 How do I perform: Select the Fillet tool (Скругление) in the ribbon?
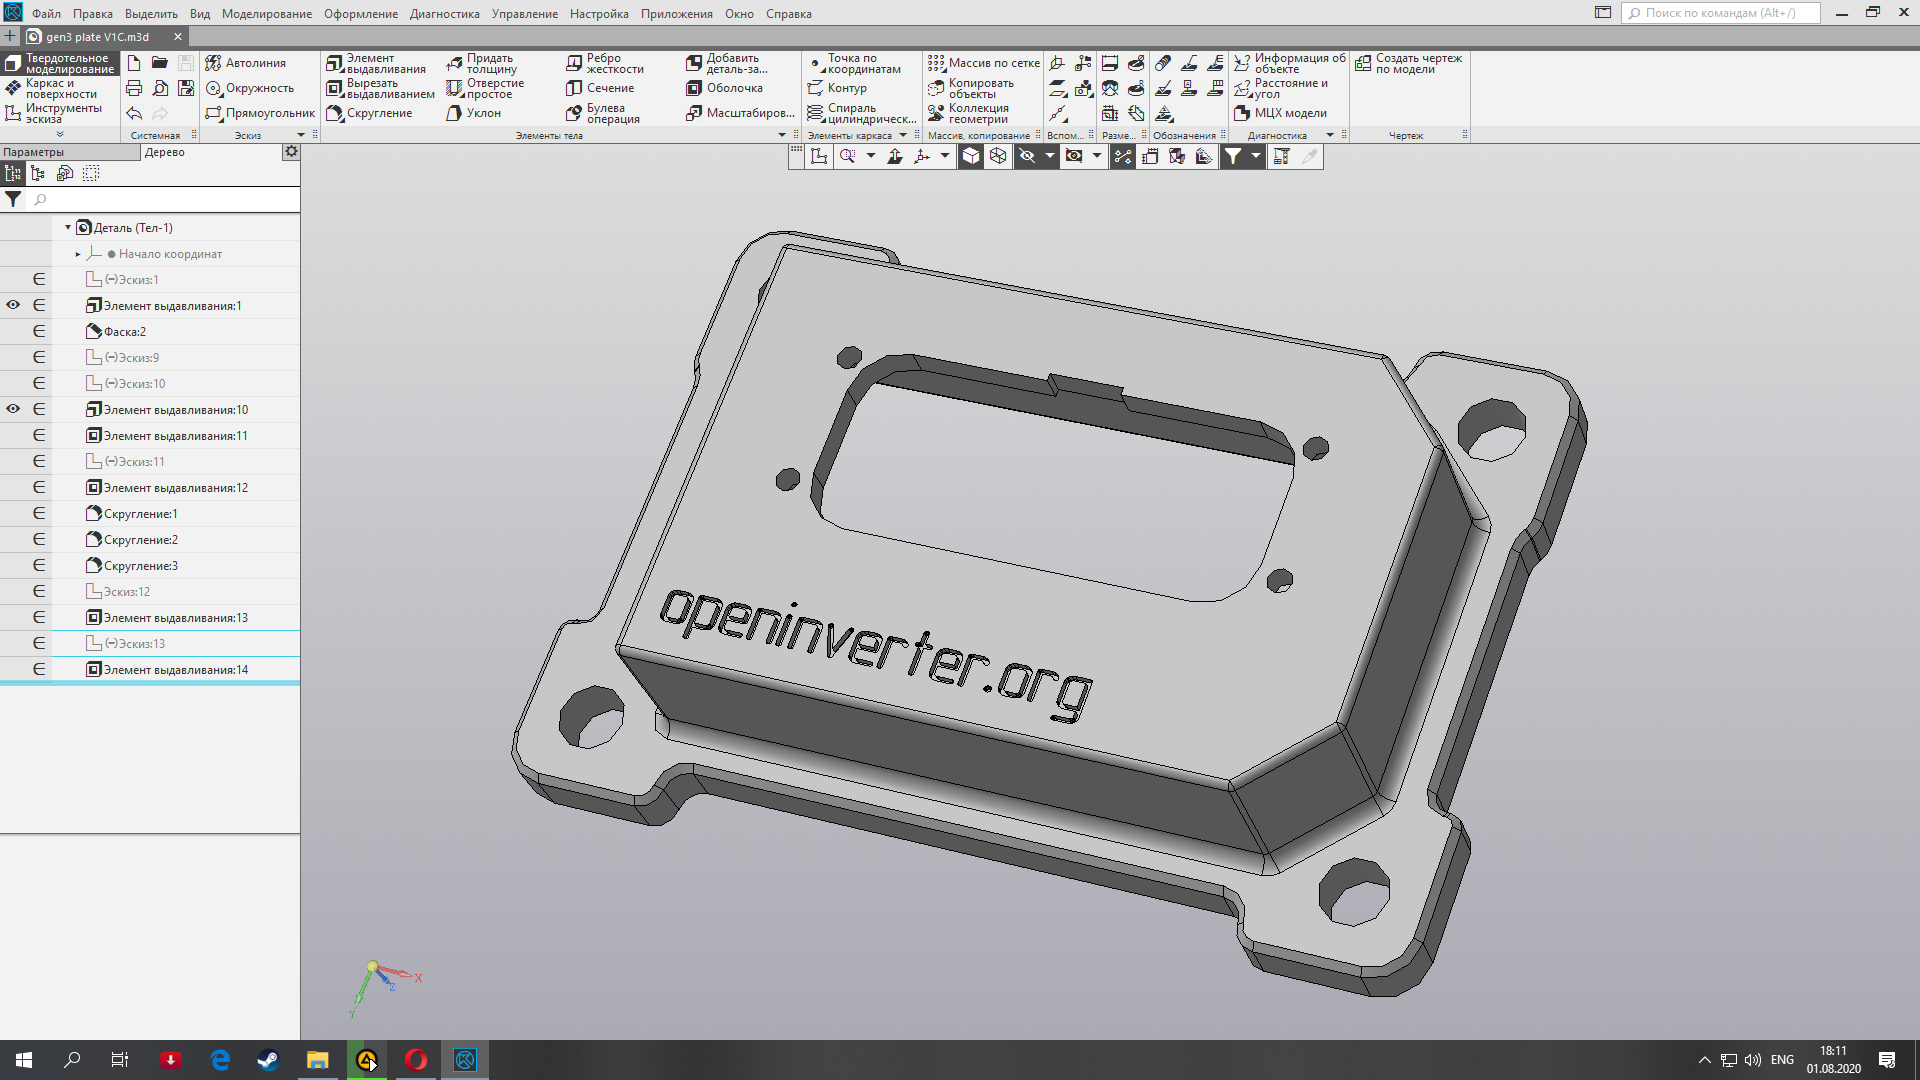click(369, 113)
